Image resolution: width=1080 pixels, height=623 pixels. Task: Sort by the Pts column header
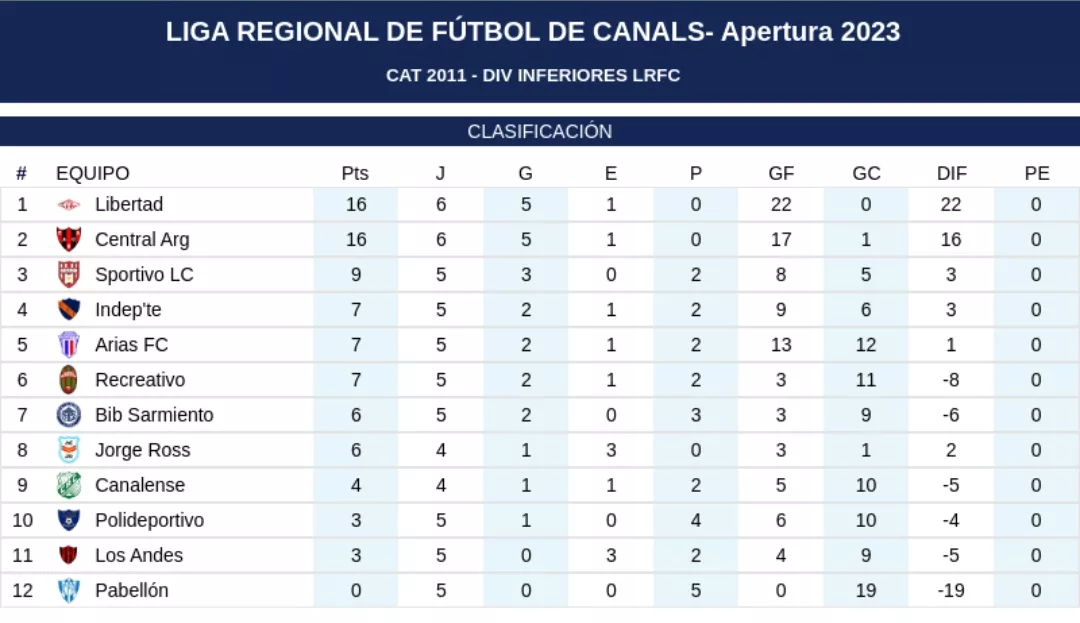[355, 173]
